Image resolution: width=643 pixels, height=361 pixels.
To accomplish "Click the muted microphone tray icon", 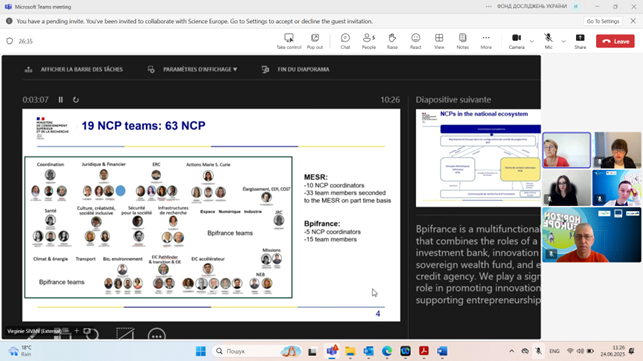I will [x=538, y=351].
